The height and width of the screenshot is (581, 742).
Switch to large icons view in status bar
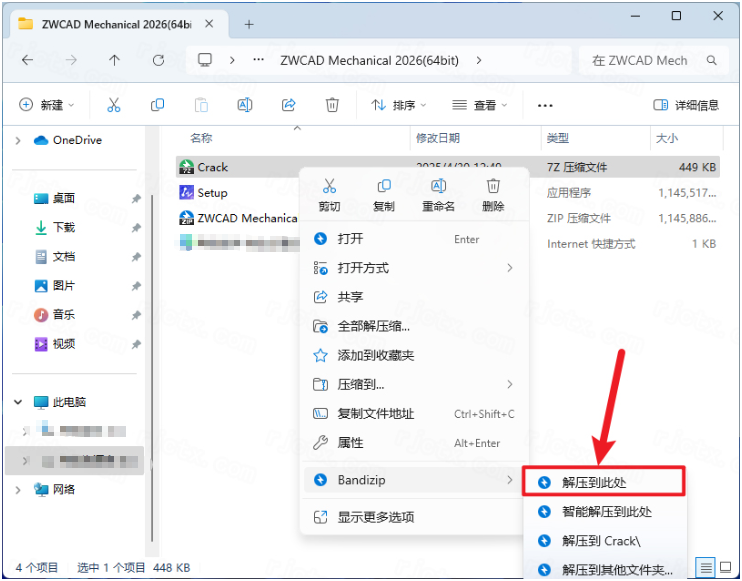[x=727, y=568]
